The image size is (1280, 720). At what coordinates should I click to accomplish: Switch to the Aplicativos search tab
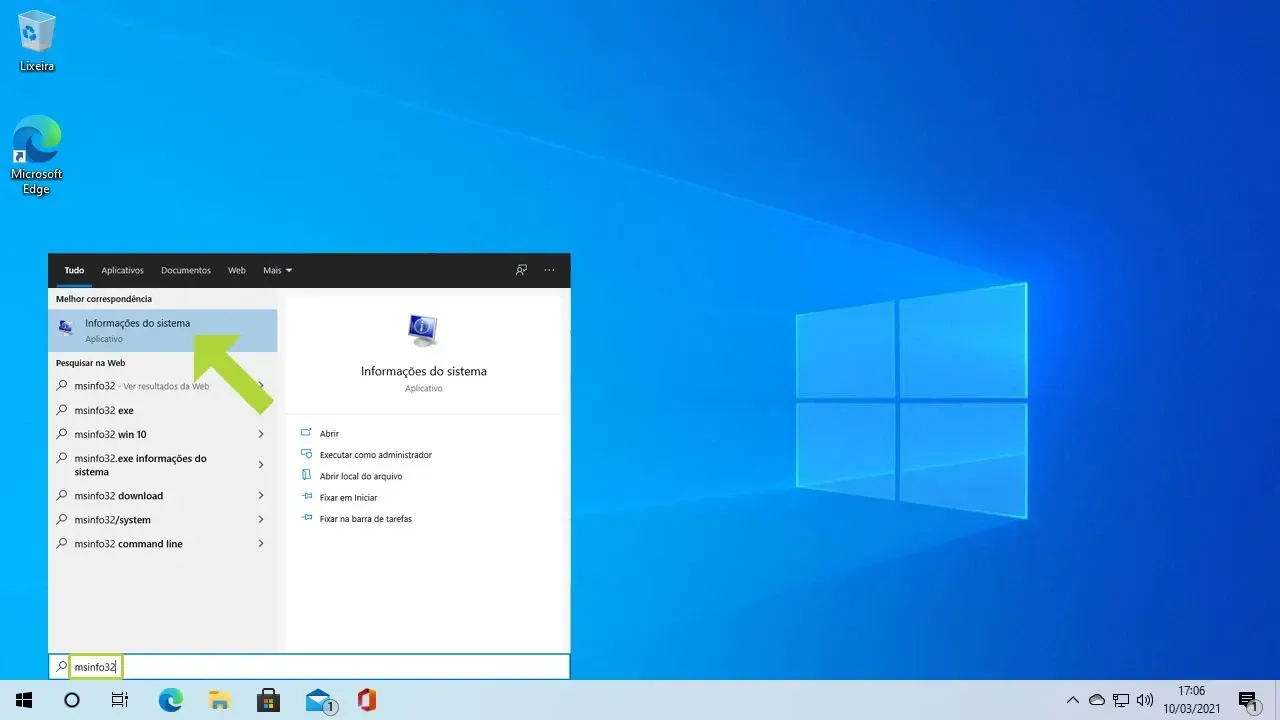[x=123, y=270]
